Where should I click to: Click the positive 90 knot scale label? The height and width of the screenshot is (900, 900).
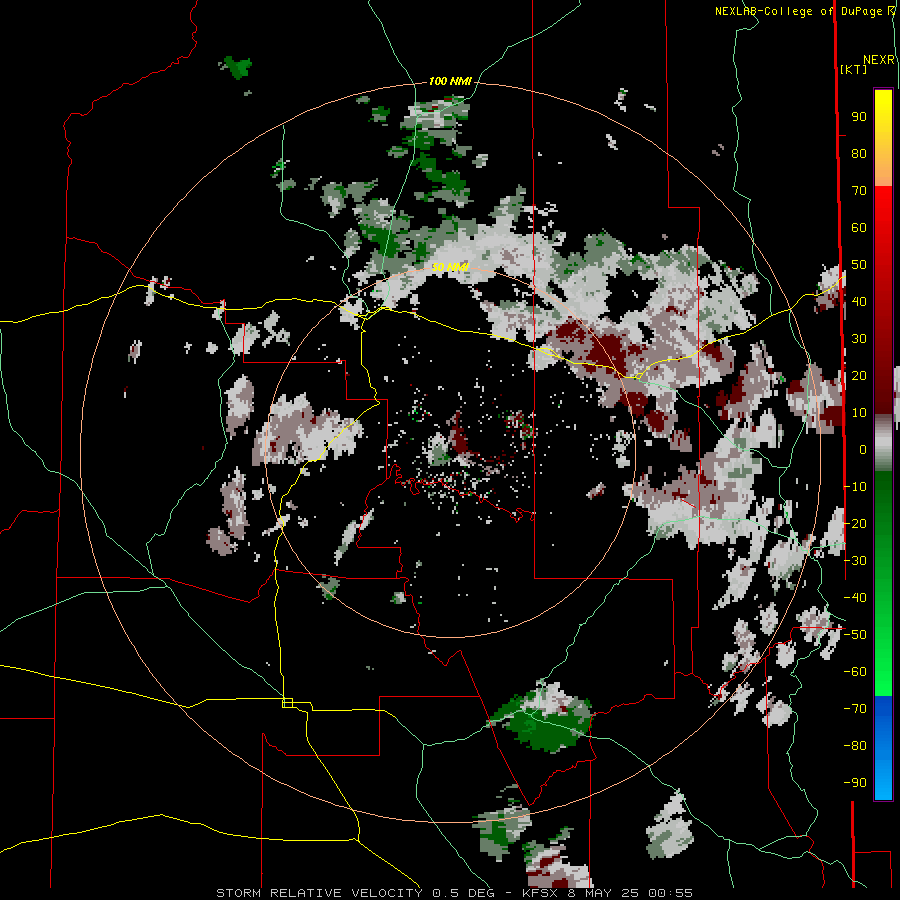pyautogui.click(x=859, y=117)
